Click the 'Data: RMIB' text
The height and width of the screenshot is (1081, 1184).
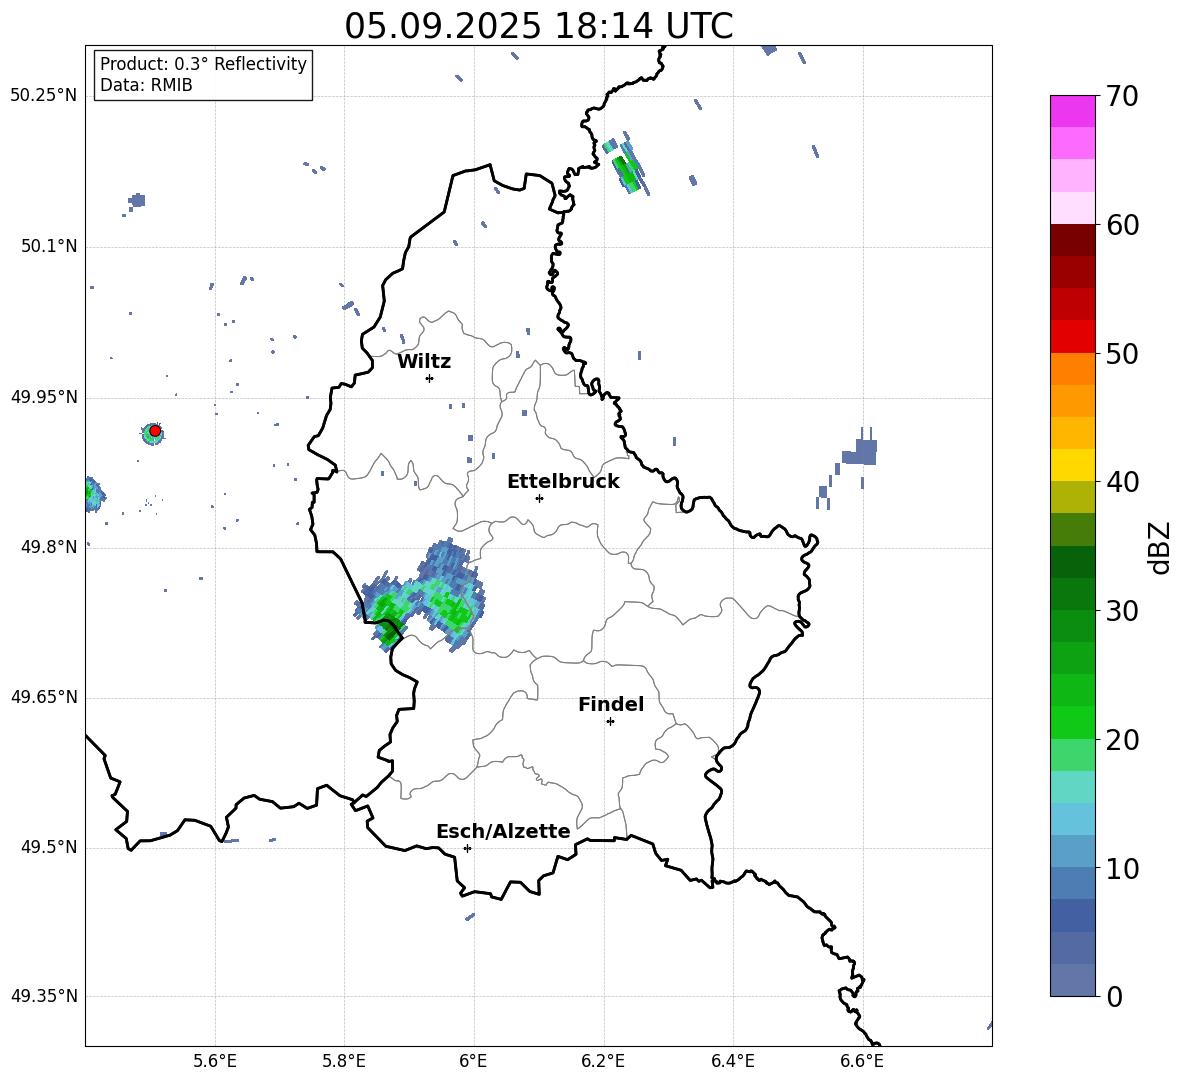tap(146, 85)
